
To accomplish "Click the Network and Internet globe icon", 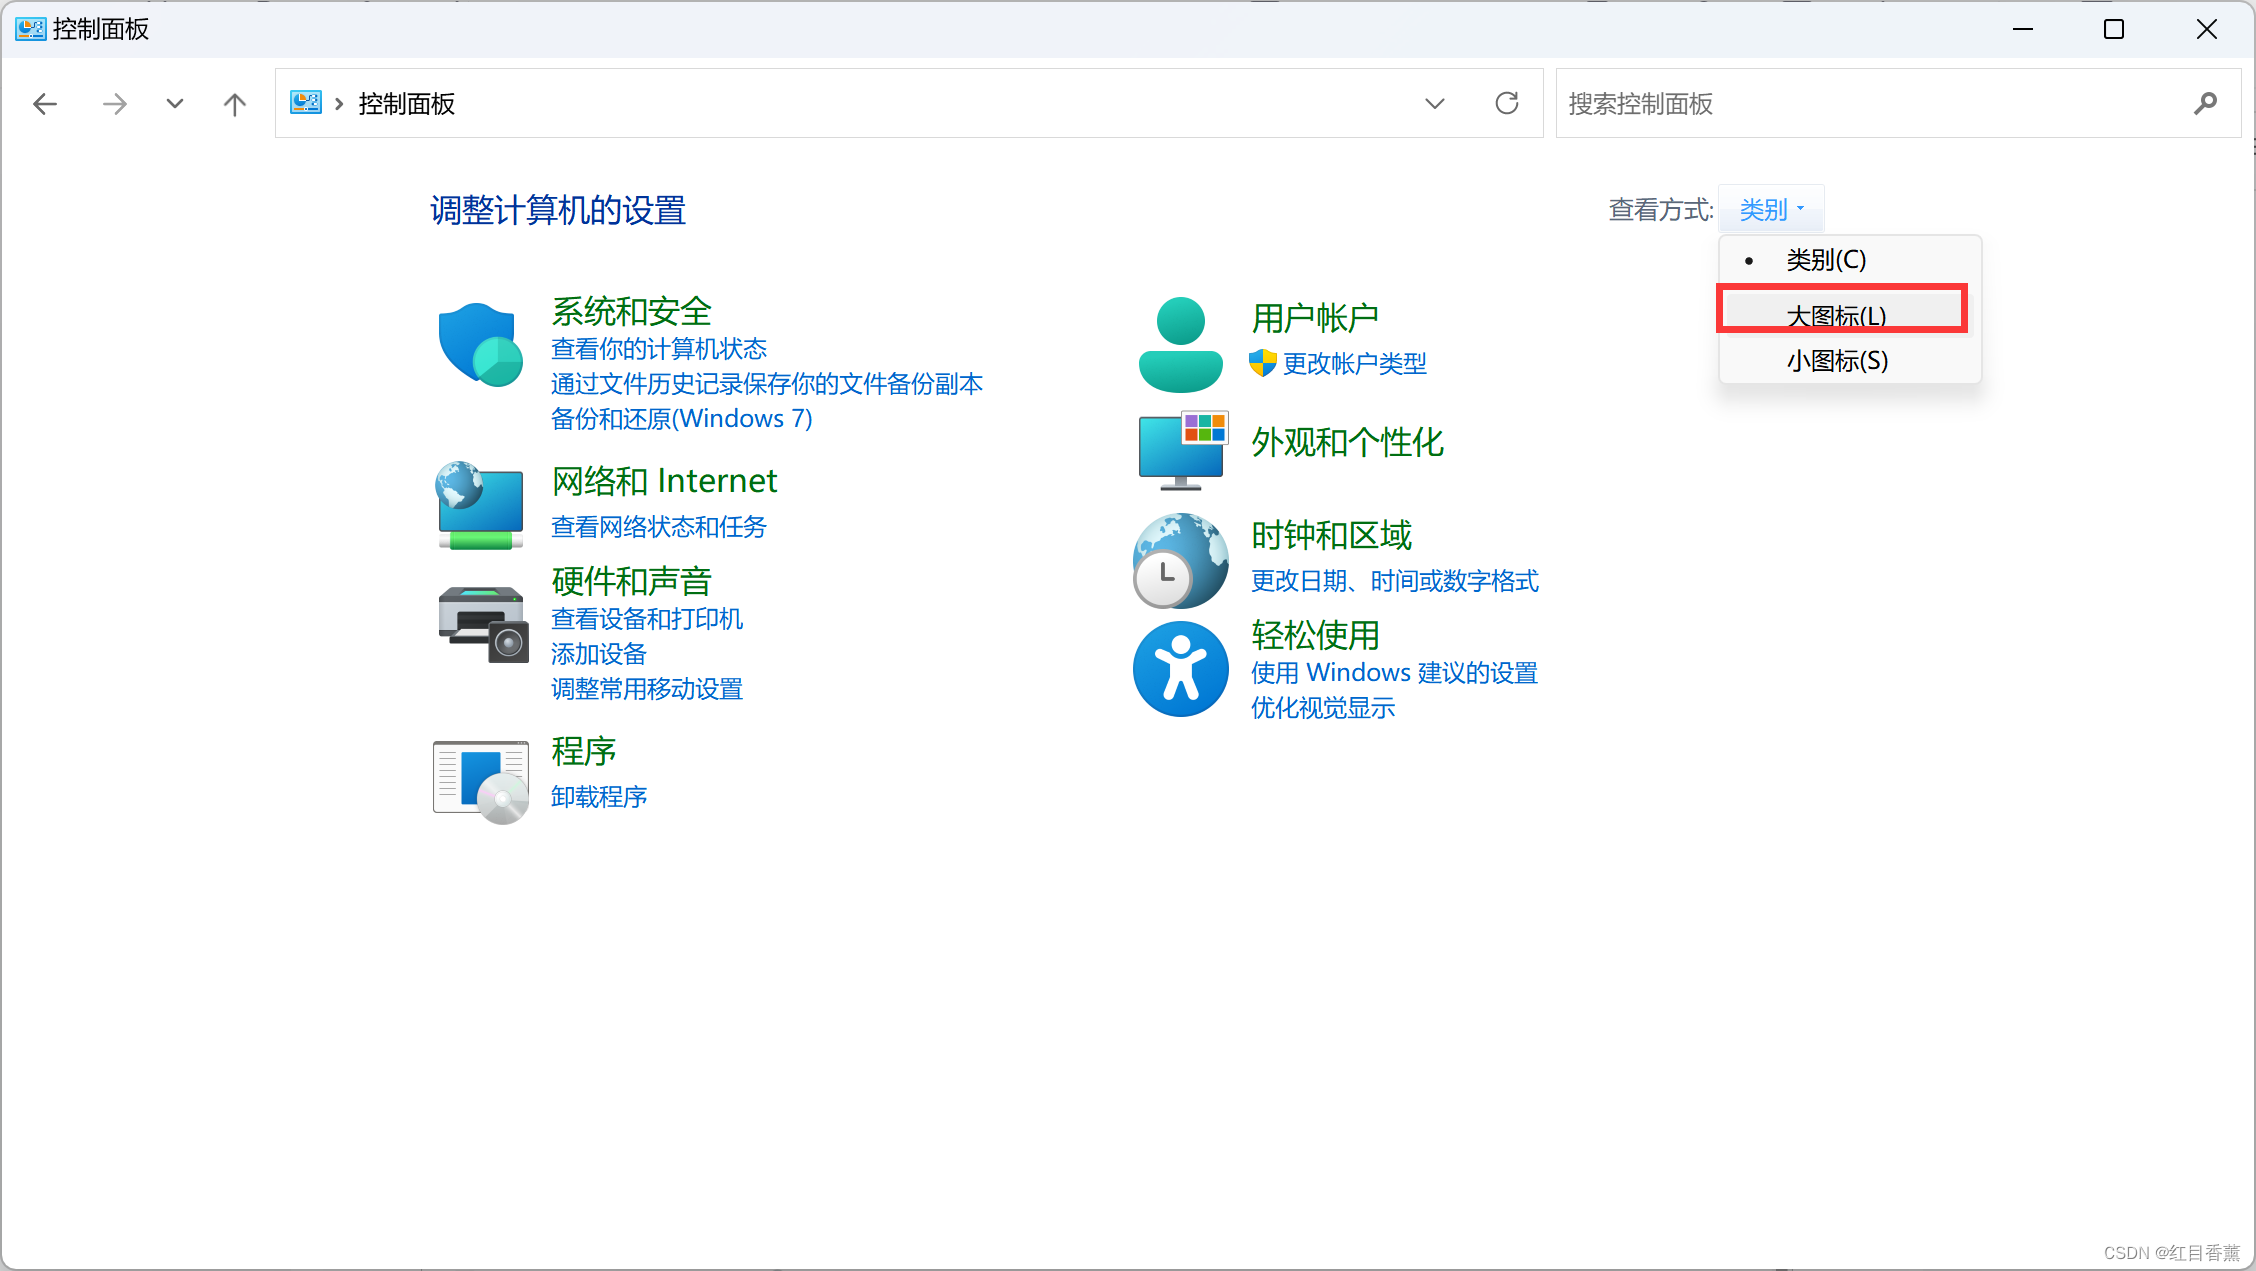I will coord(480,506).
